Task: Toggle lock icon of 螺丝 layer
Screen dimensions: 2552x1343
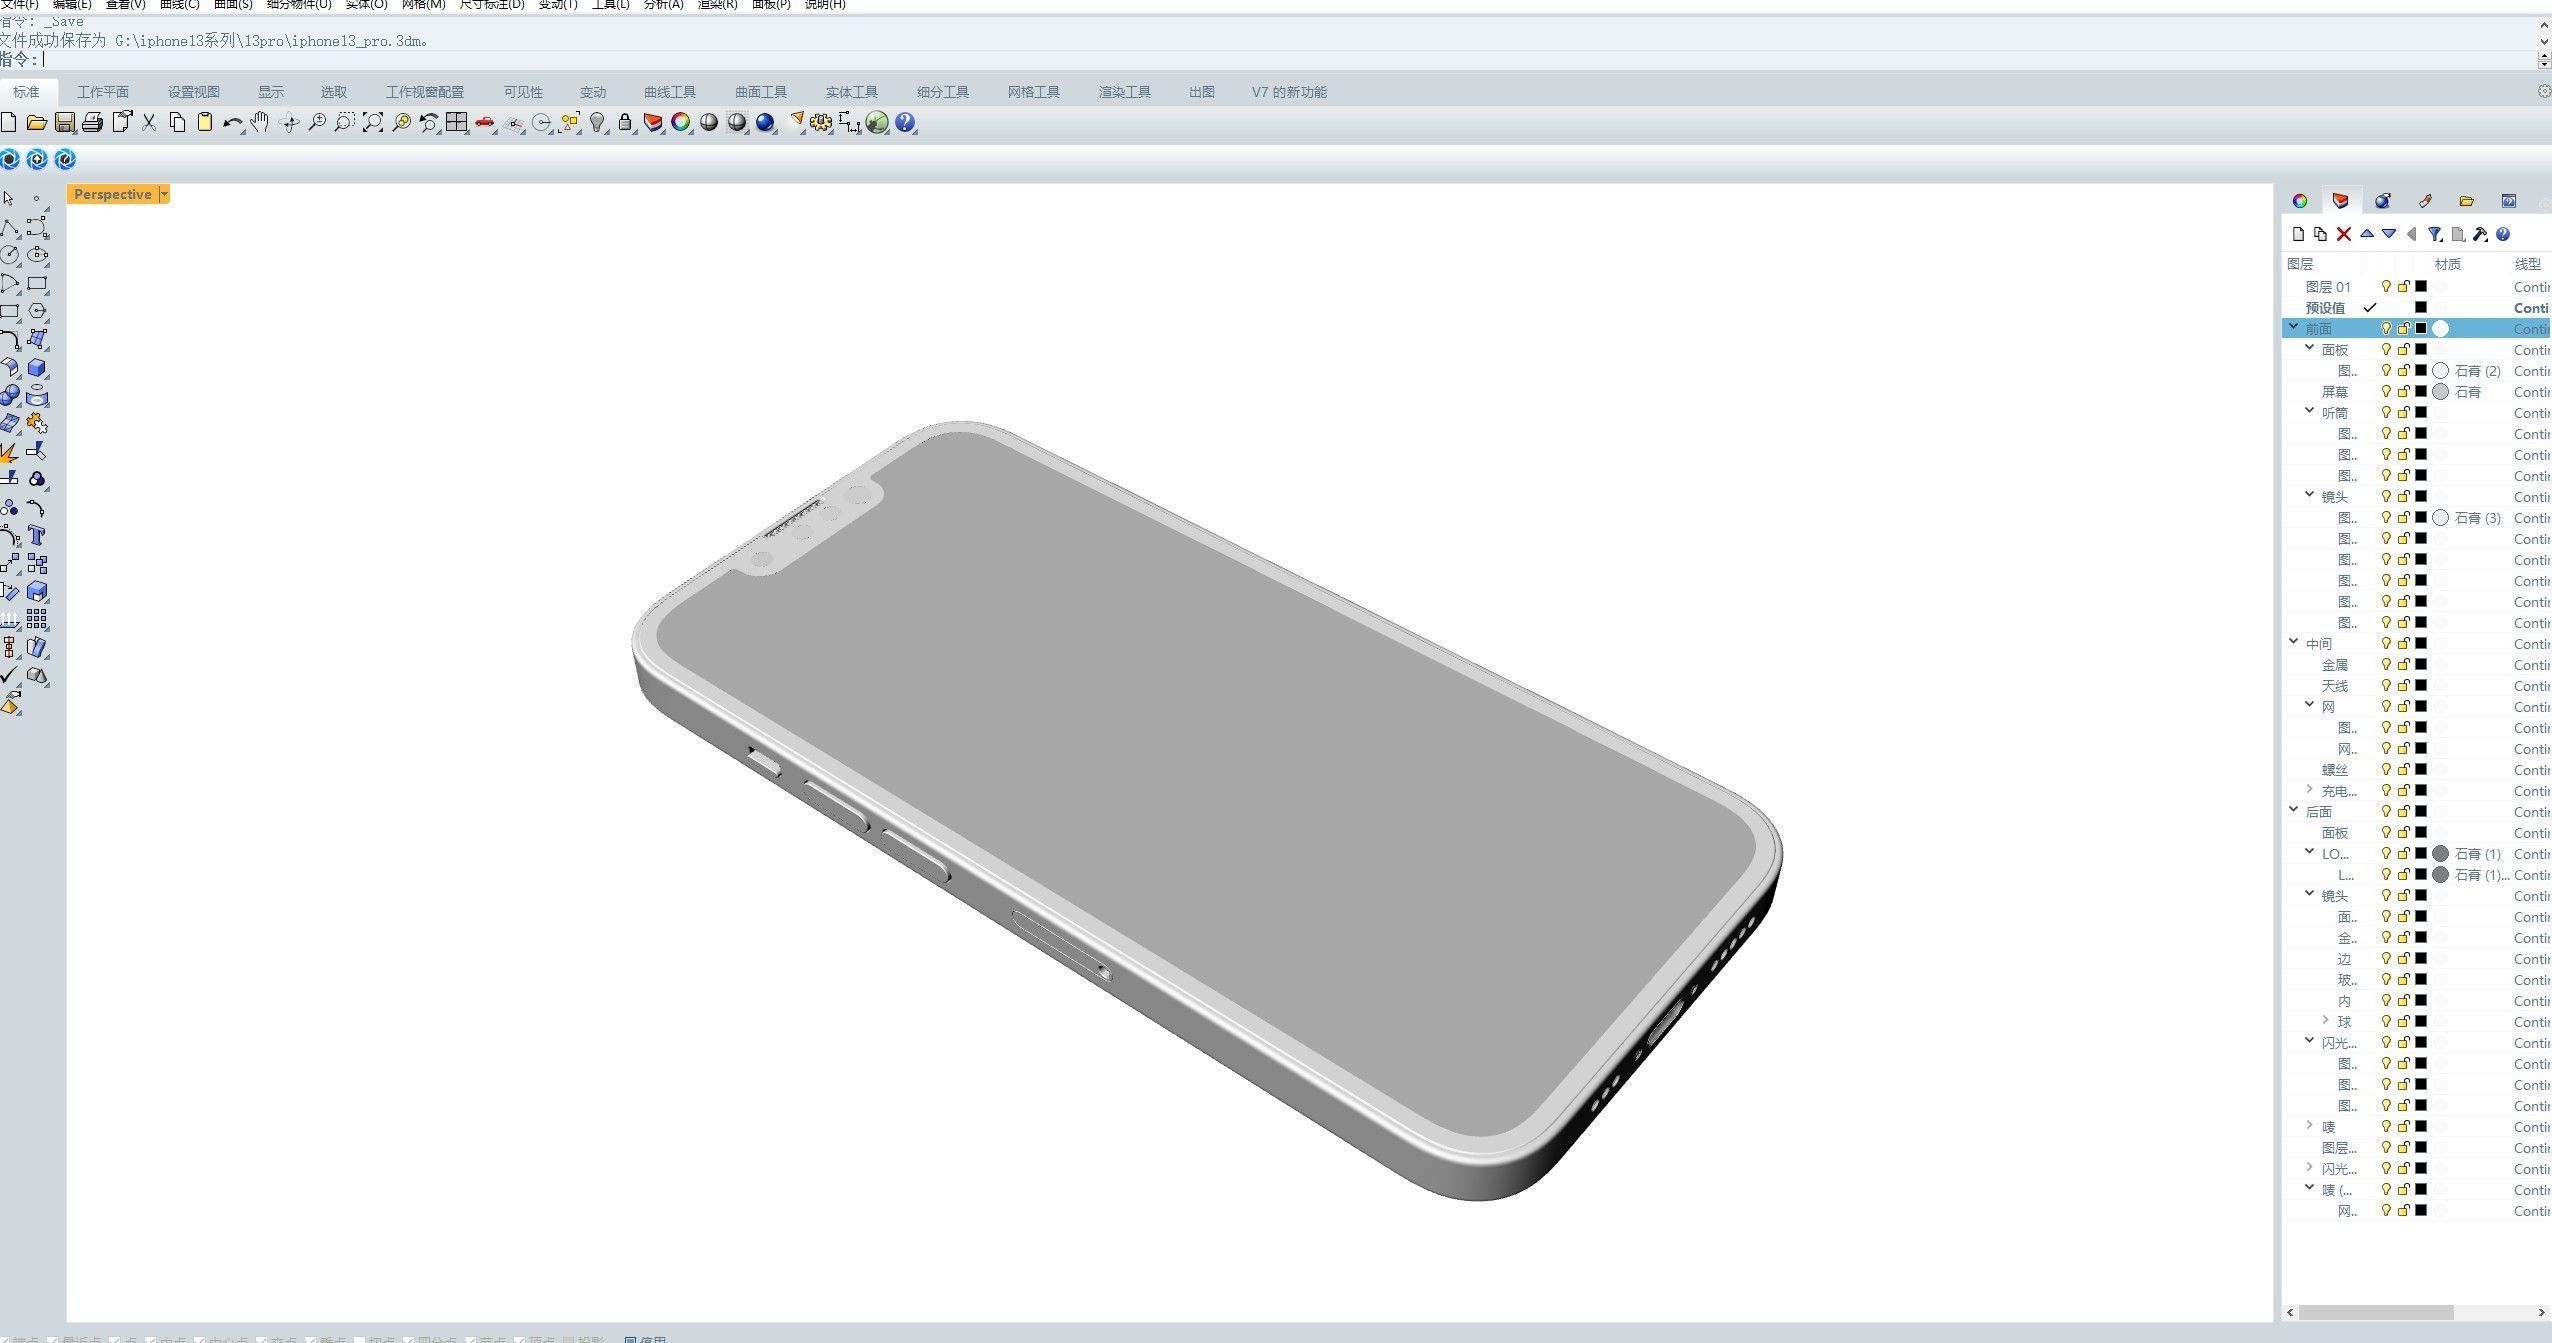Action: [2404, 769]
